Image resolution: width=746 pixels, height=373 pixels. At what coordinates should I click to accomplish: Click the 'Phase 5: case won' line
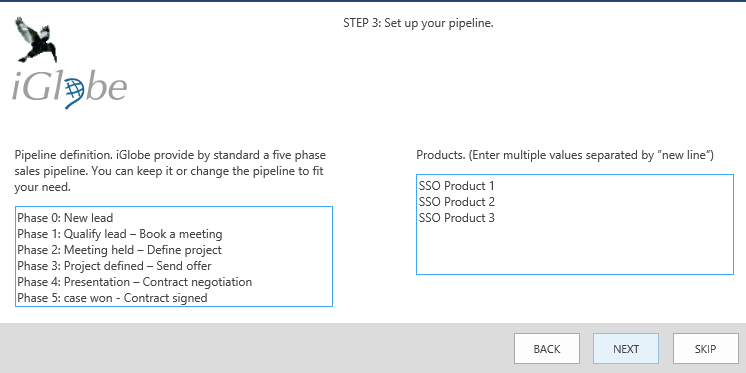112,298
